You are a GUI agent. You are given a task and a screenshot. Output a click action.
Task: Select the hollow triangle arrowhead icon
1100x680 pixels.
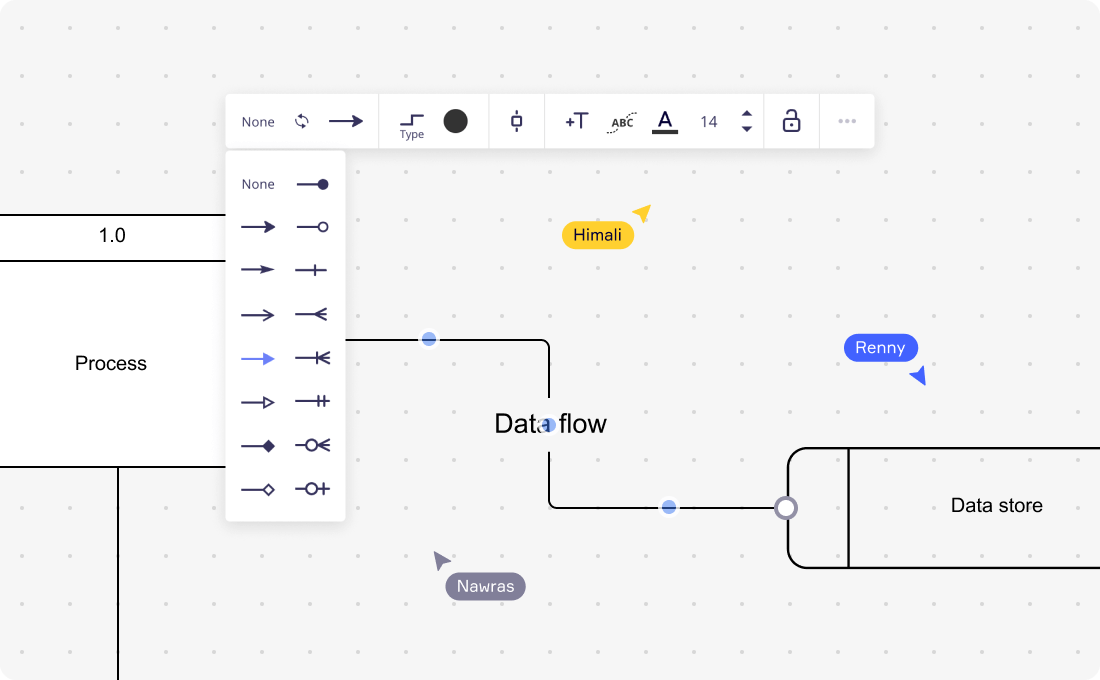point(258,401)
